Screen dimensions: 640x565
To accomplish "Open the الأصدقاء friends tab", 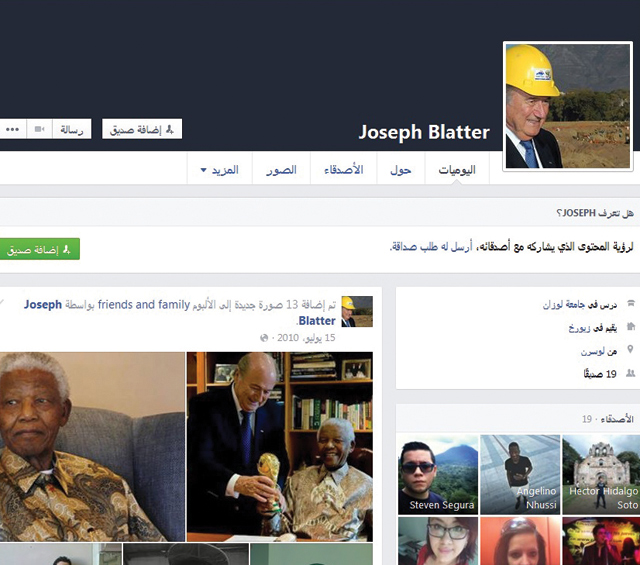I will coord(344,170).
